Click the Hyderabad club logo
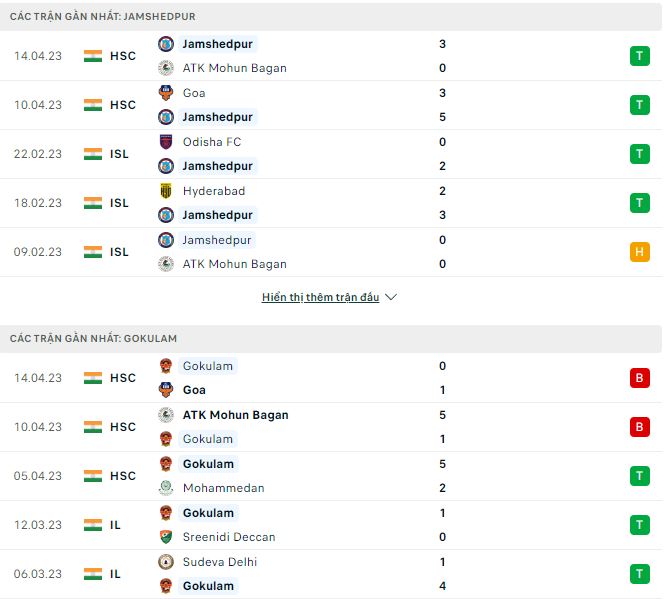 point(166,191)
